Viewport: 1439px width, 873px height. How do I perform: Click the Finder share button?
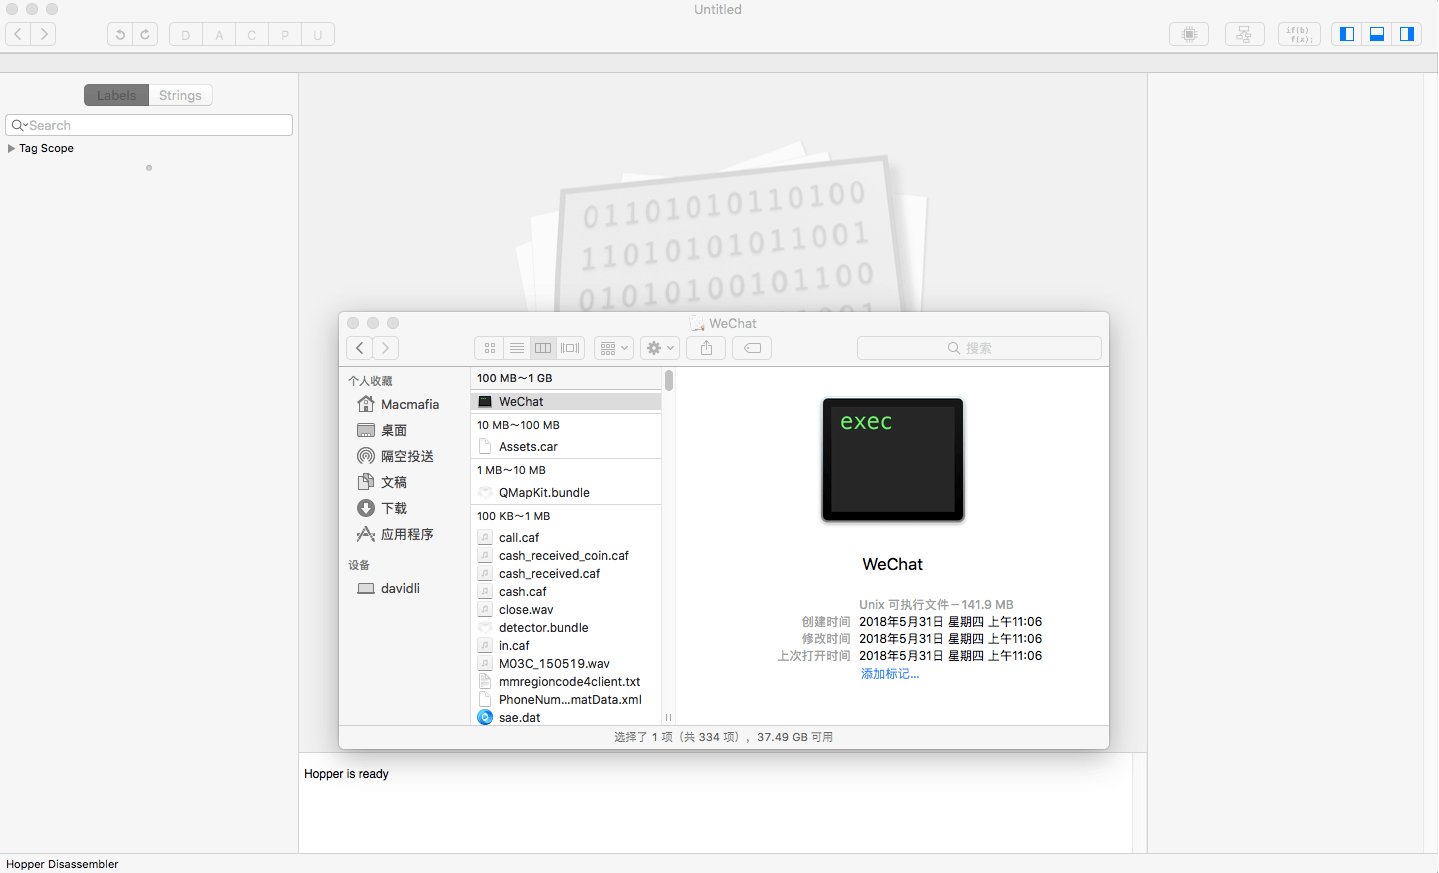click(x=706, y=348)
